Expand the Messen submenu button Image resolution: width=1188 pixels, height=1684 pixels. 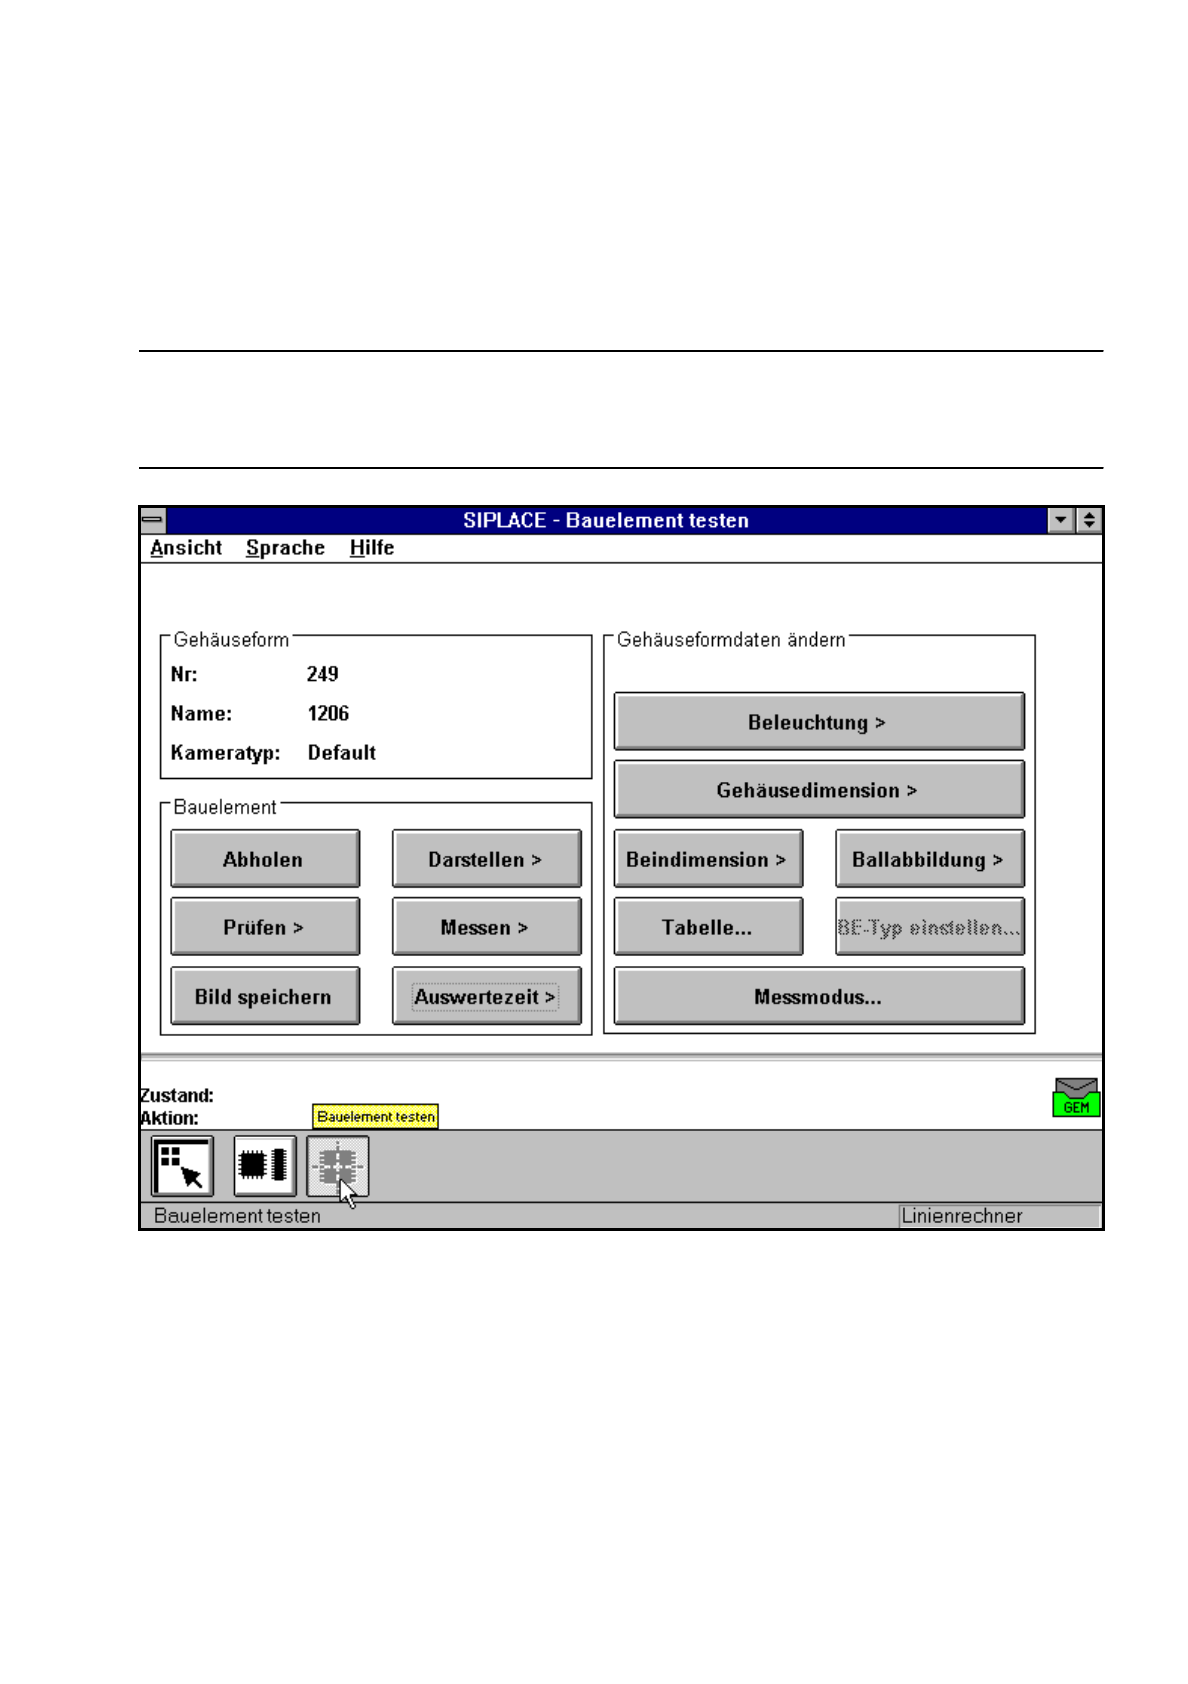tap(487, 927)
